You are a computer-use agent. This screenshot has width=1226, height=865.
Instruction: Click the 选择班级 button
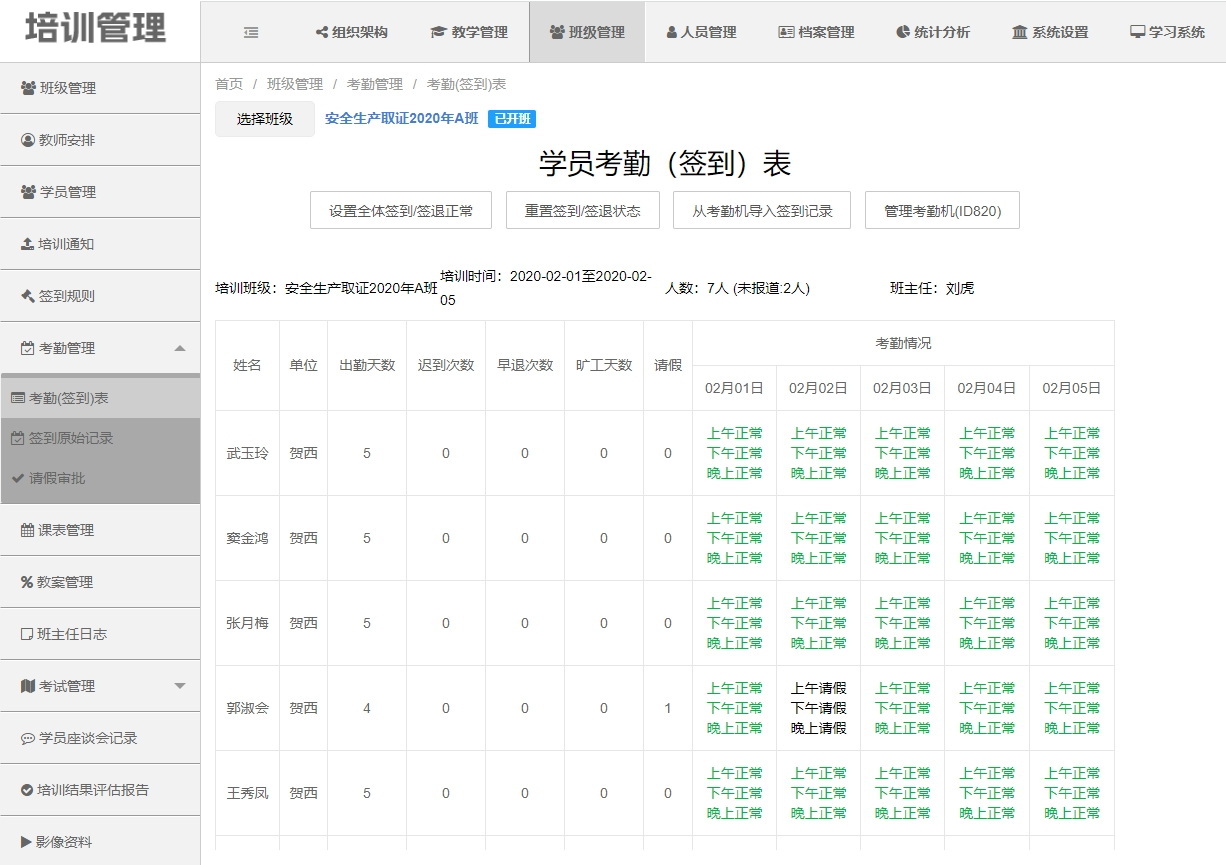click(265, 119)
